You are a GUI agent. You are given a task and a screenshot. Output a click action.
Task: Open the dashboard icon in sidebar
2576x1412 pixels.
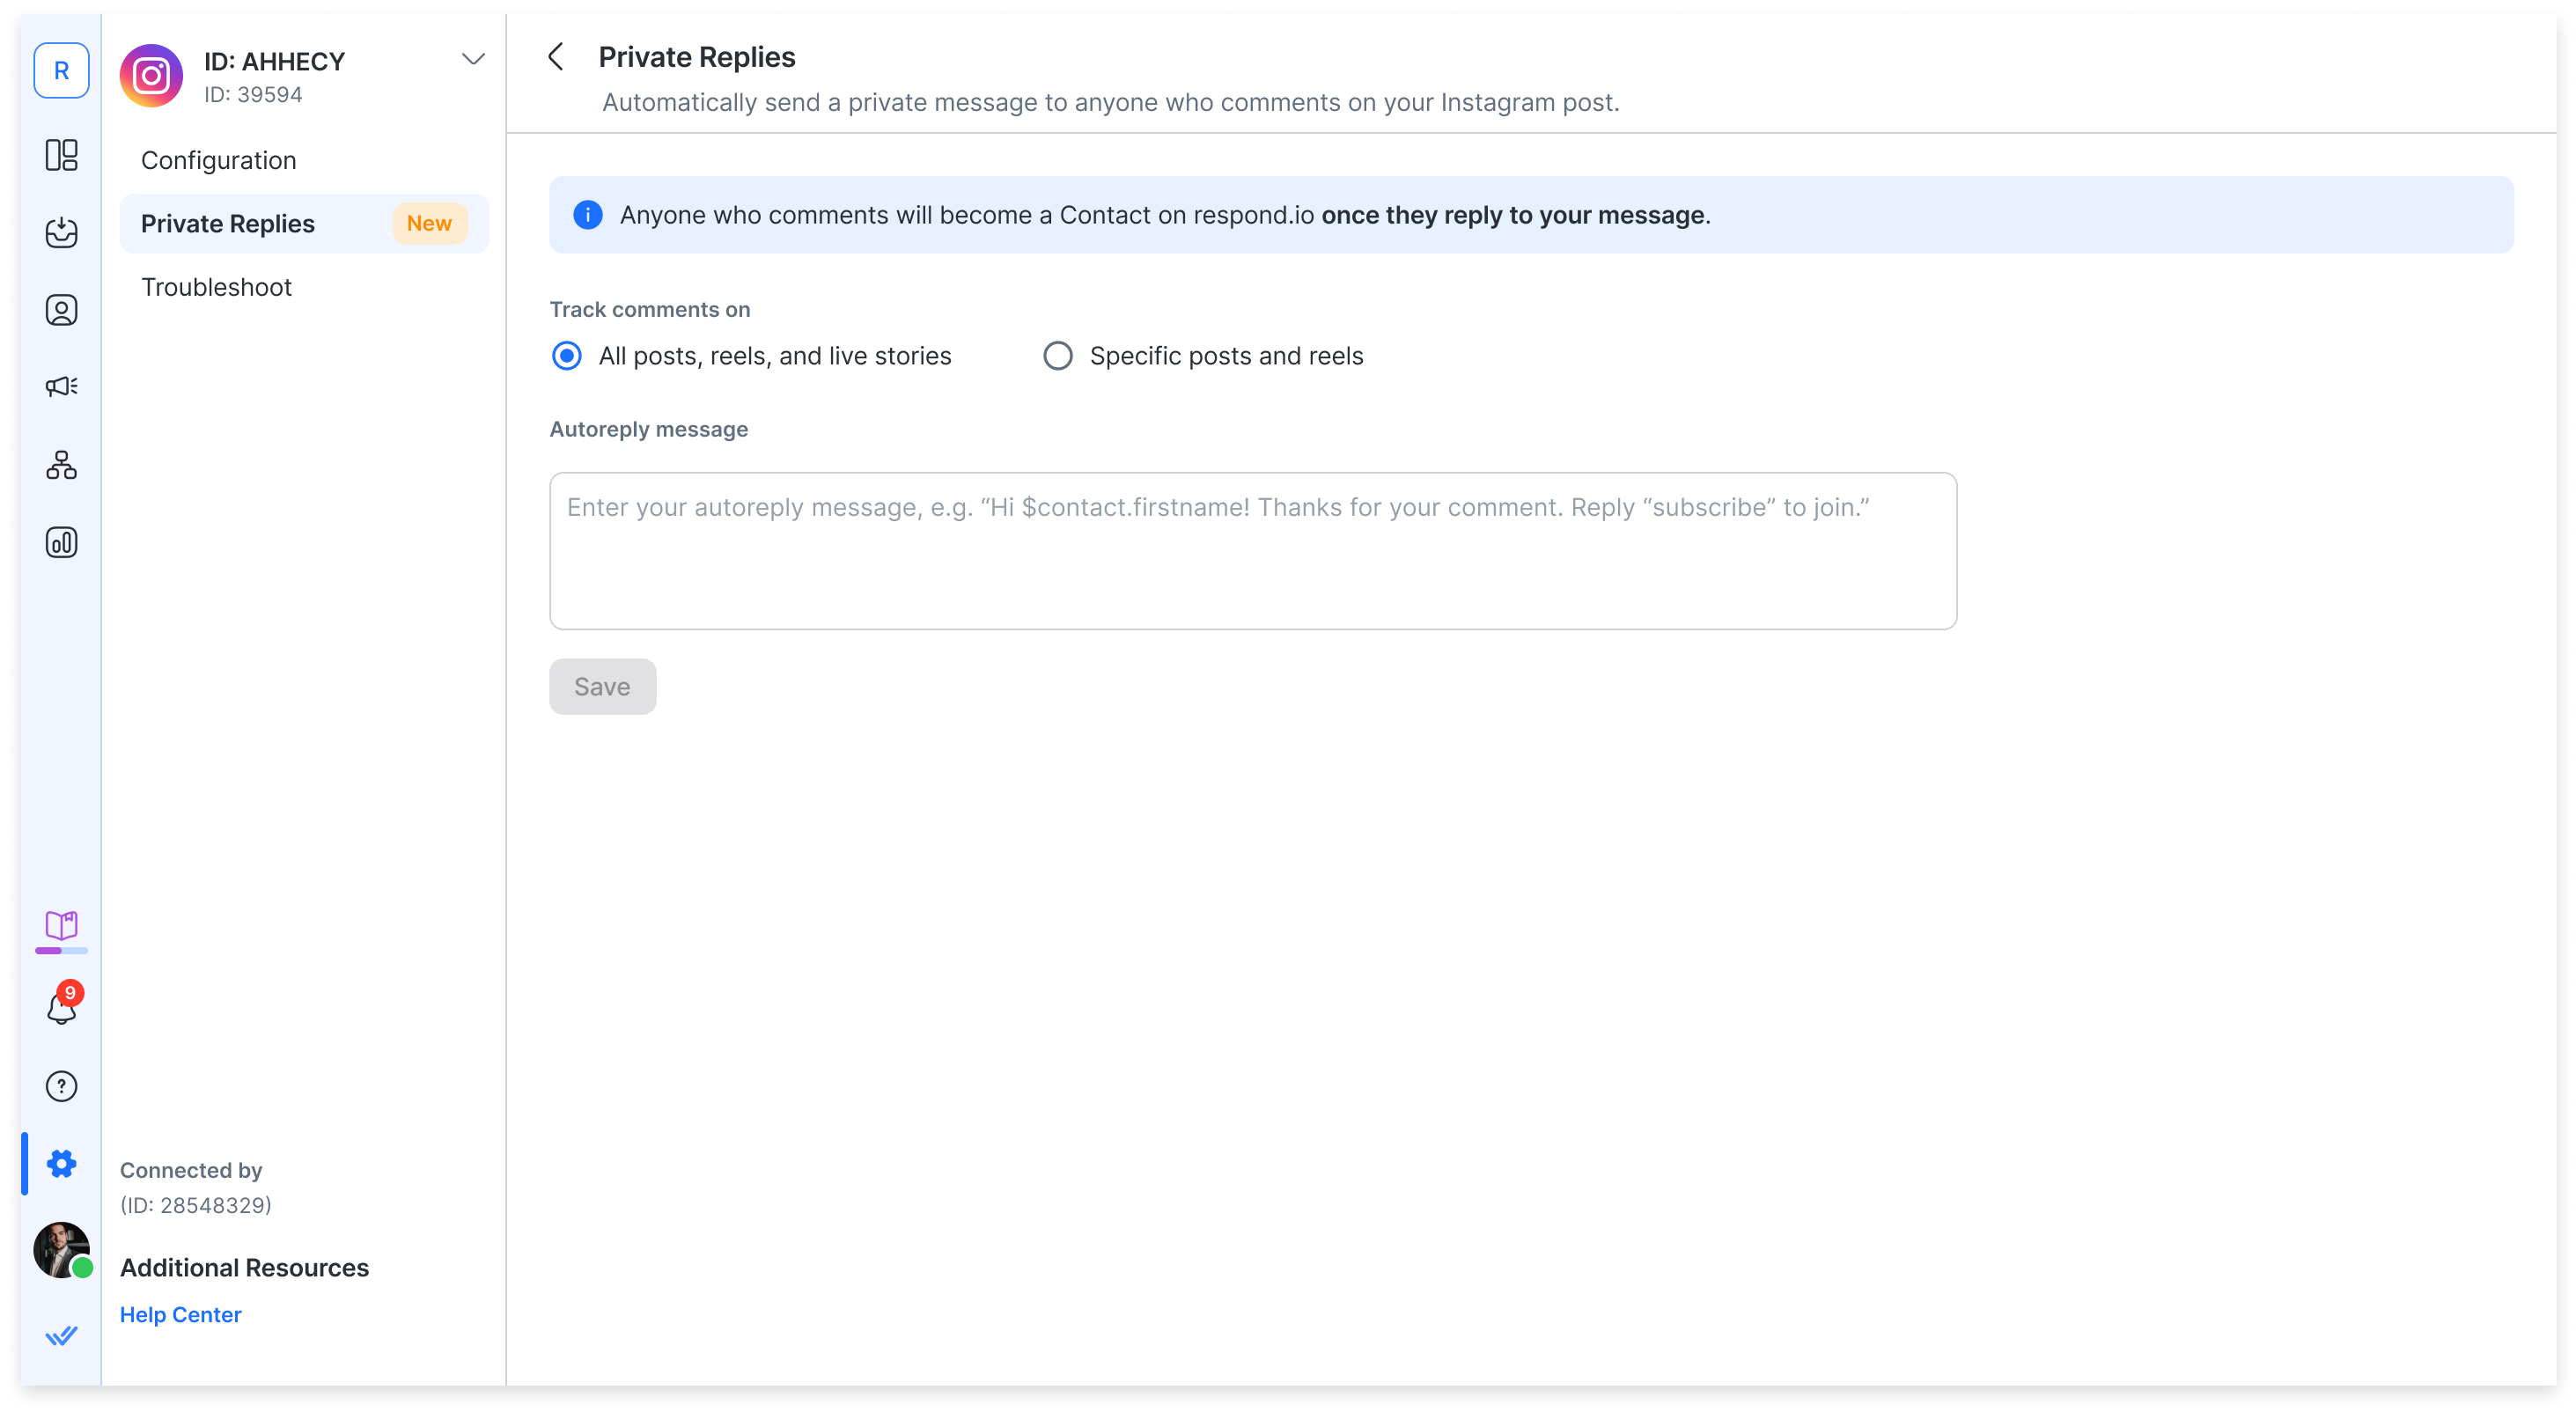click(x=61, y=155)
